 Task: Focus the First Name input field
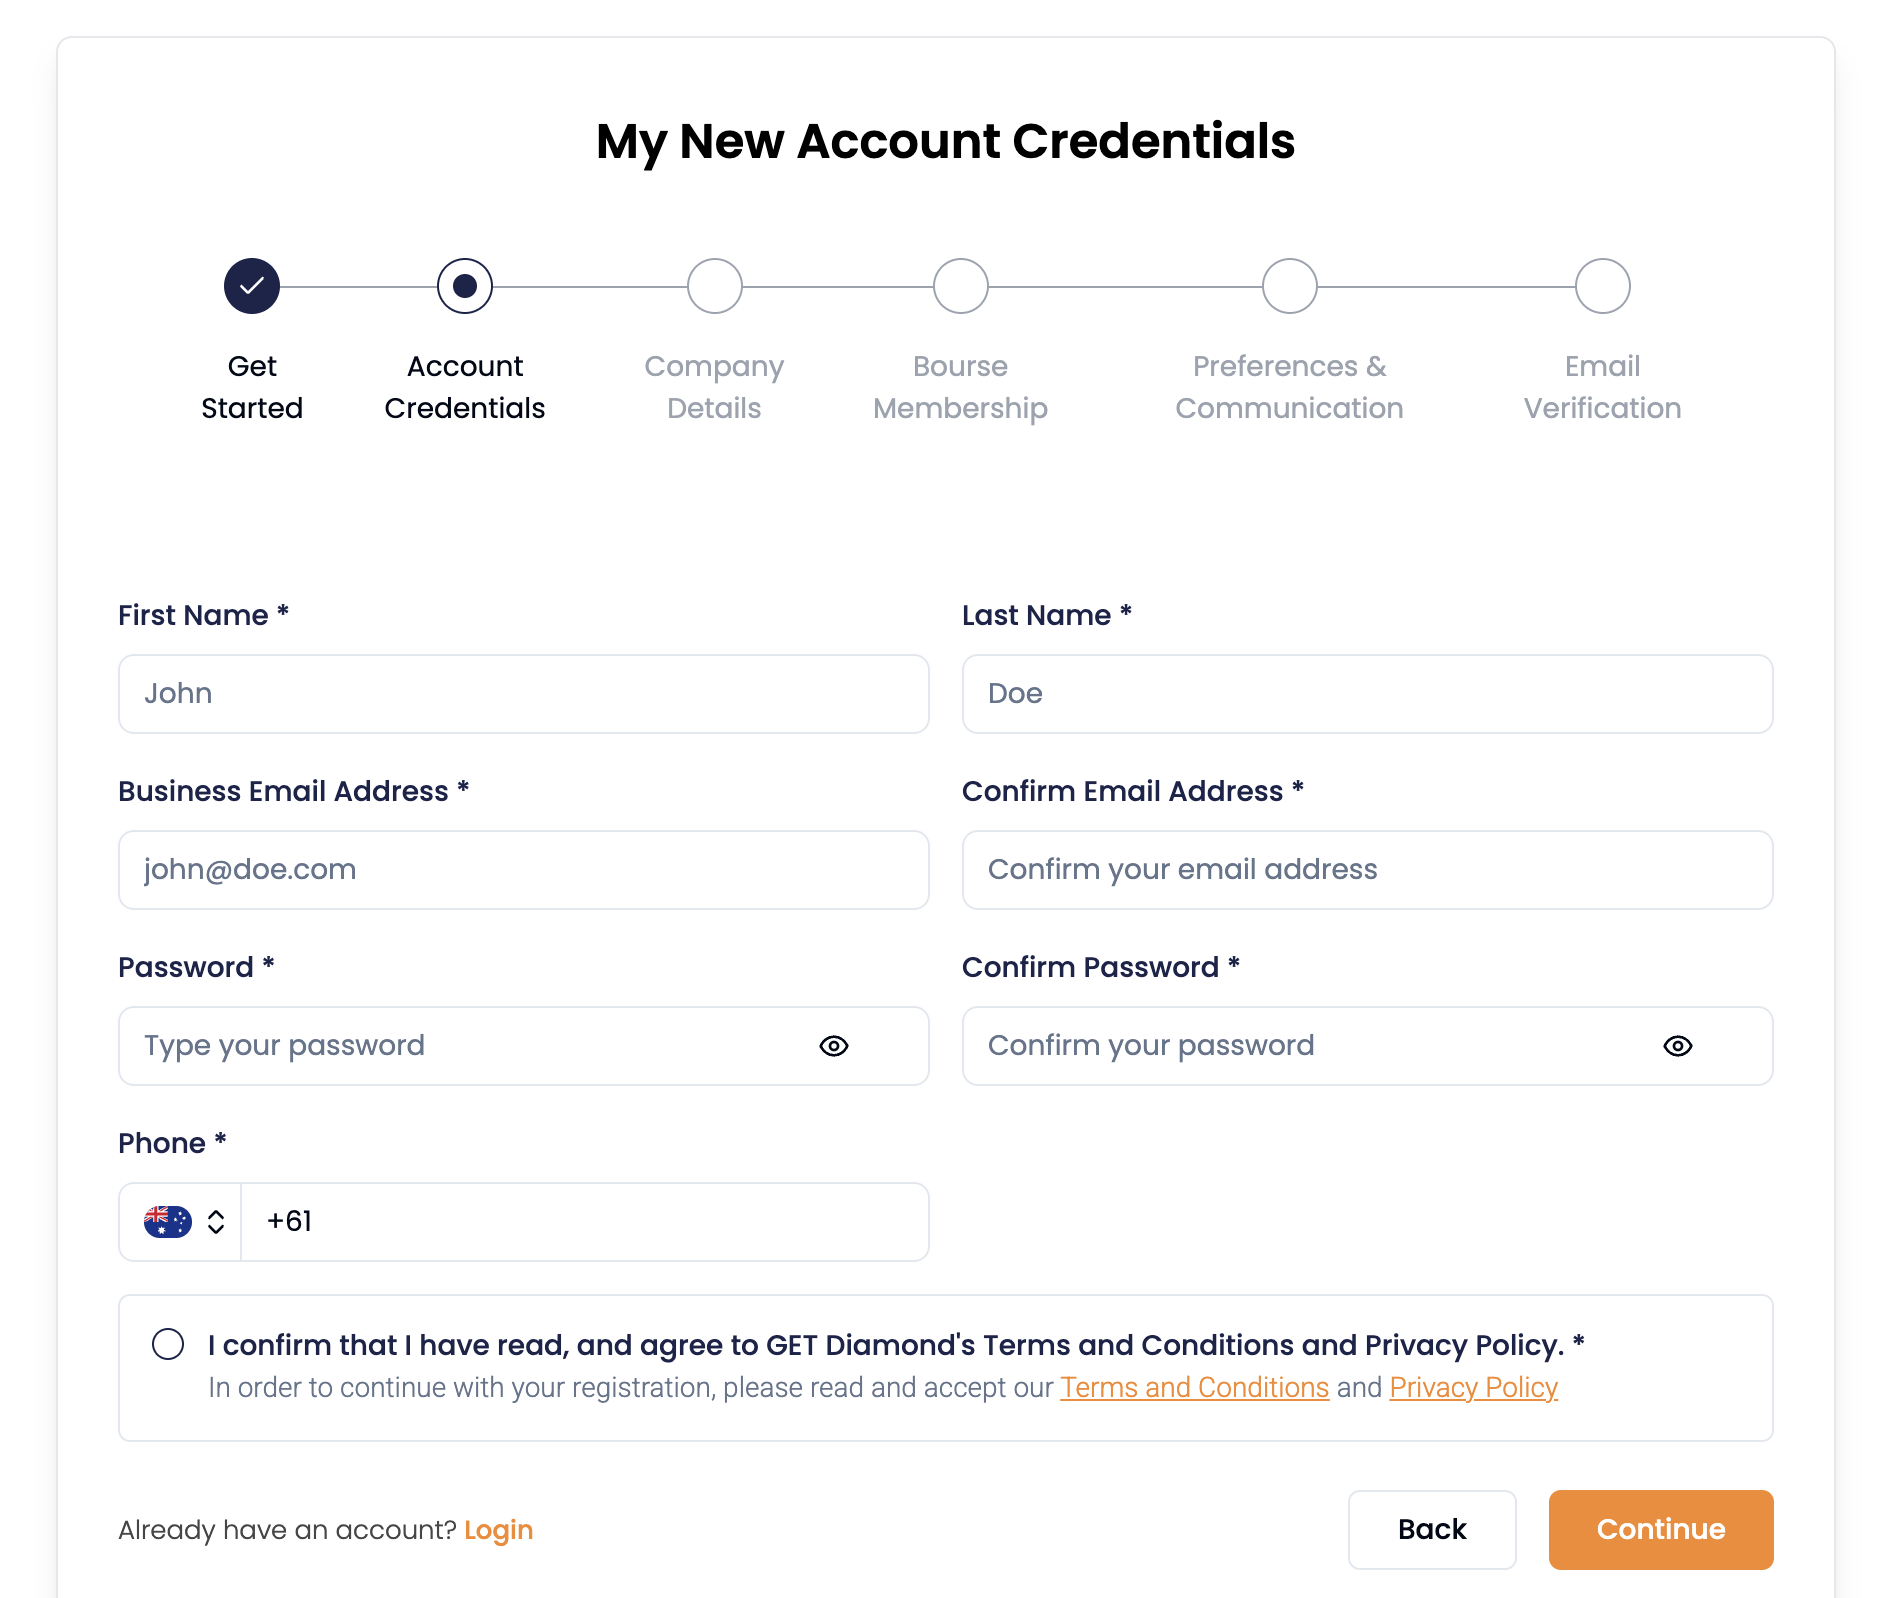[524, 694]
